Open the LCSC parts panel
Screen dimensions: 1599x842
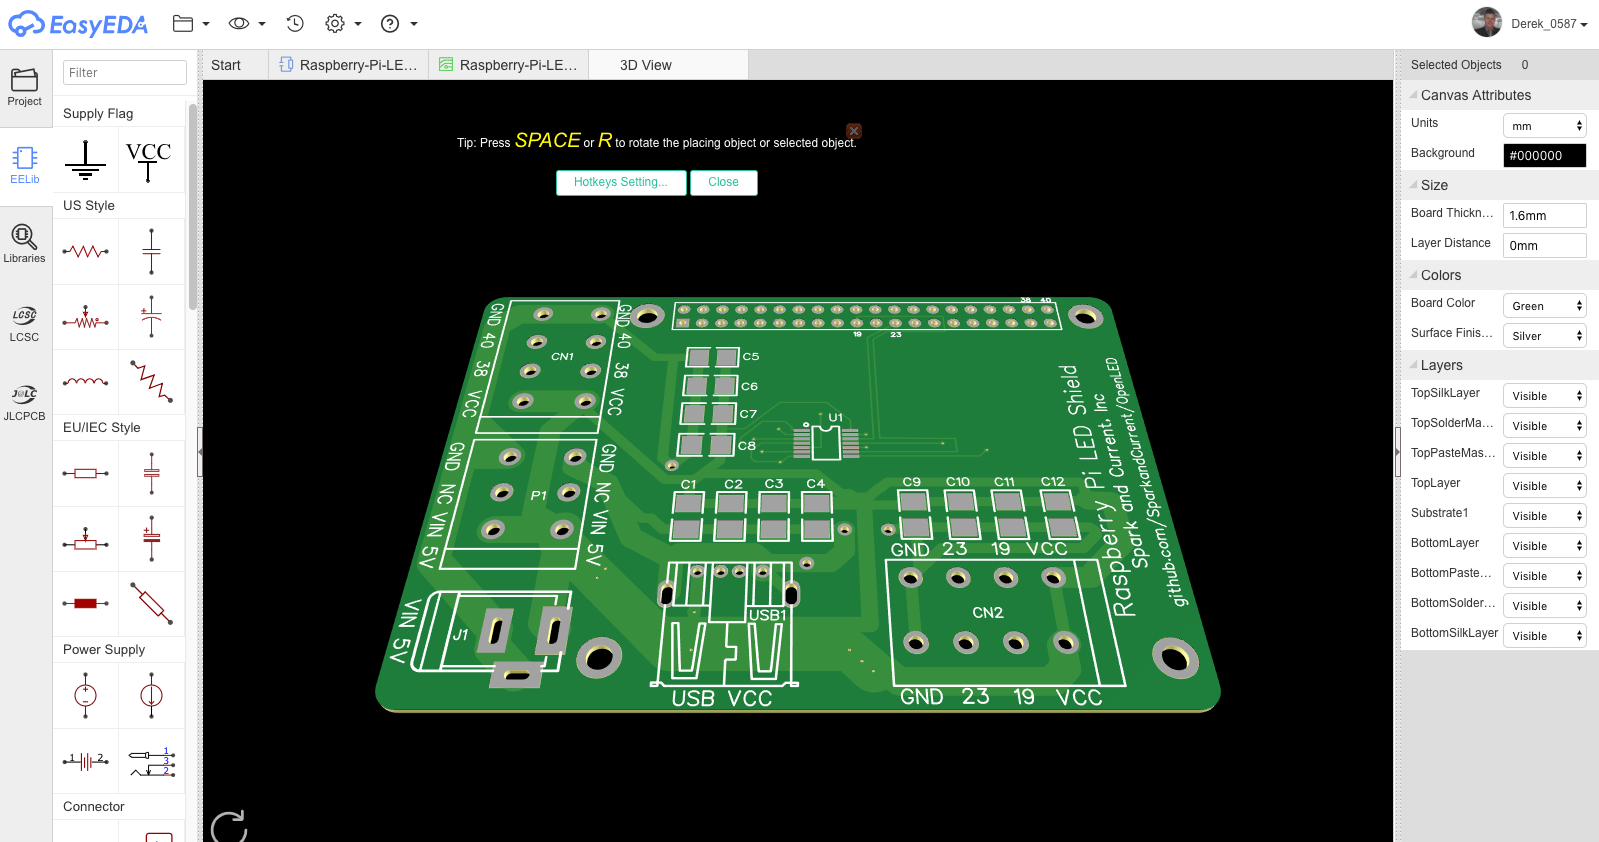tap(24, 323)
